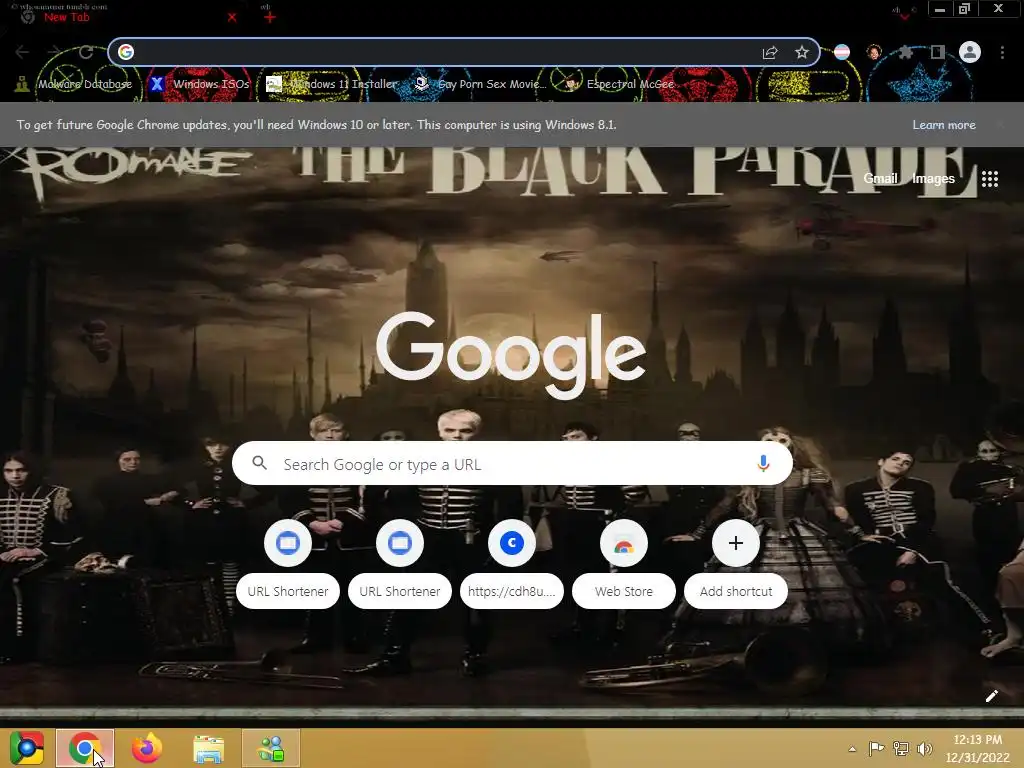This screenshot has width=1024, height=768.
Task: Open the Extensions puzzle menu
Action: [x=906, y=52]
